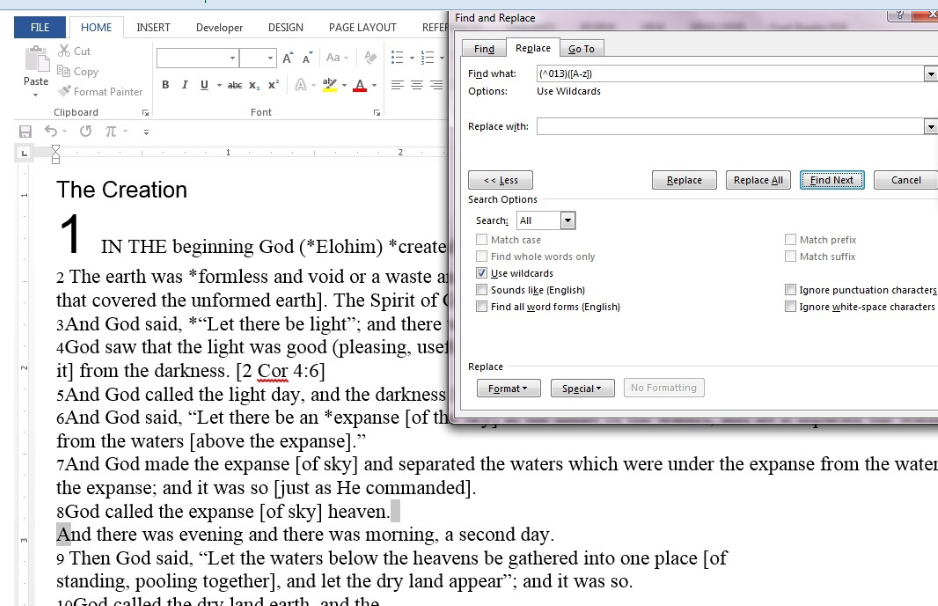Clear all formatting eraser icon
Viewport: 938px width, 606px height.
(x=370, y=57)
